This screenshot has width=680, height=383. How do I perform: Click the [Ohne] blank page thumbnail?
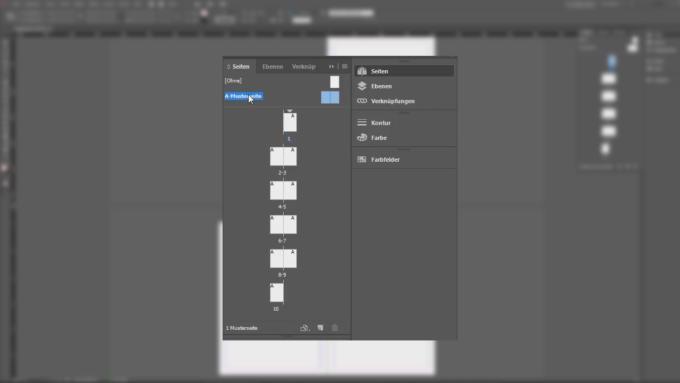pyautogui.click(x=334, y=82)
